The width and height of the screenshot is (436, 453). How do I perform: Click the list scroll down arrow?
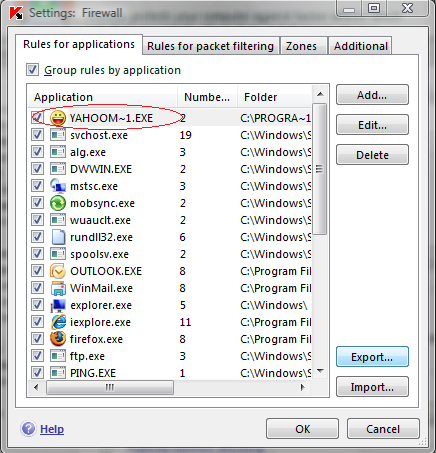tap(320, 371)
